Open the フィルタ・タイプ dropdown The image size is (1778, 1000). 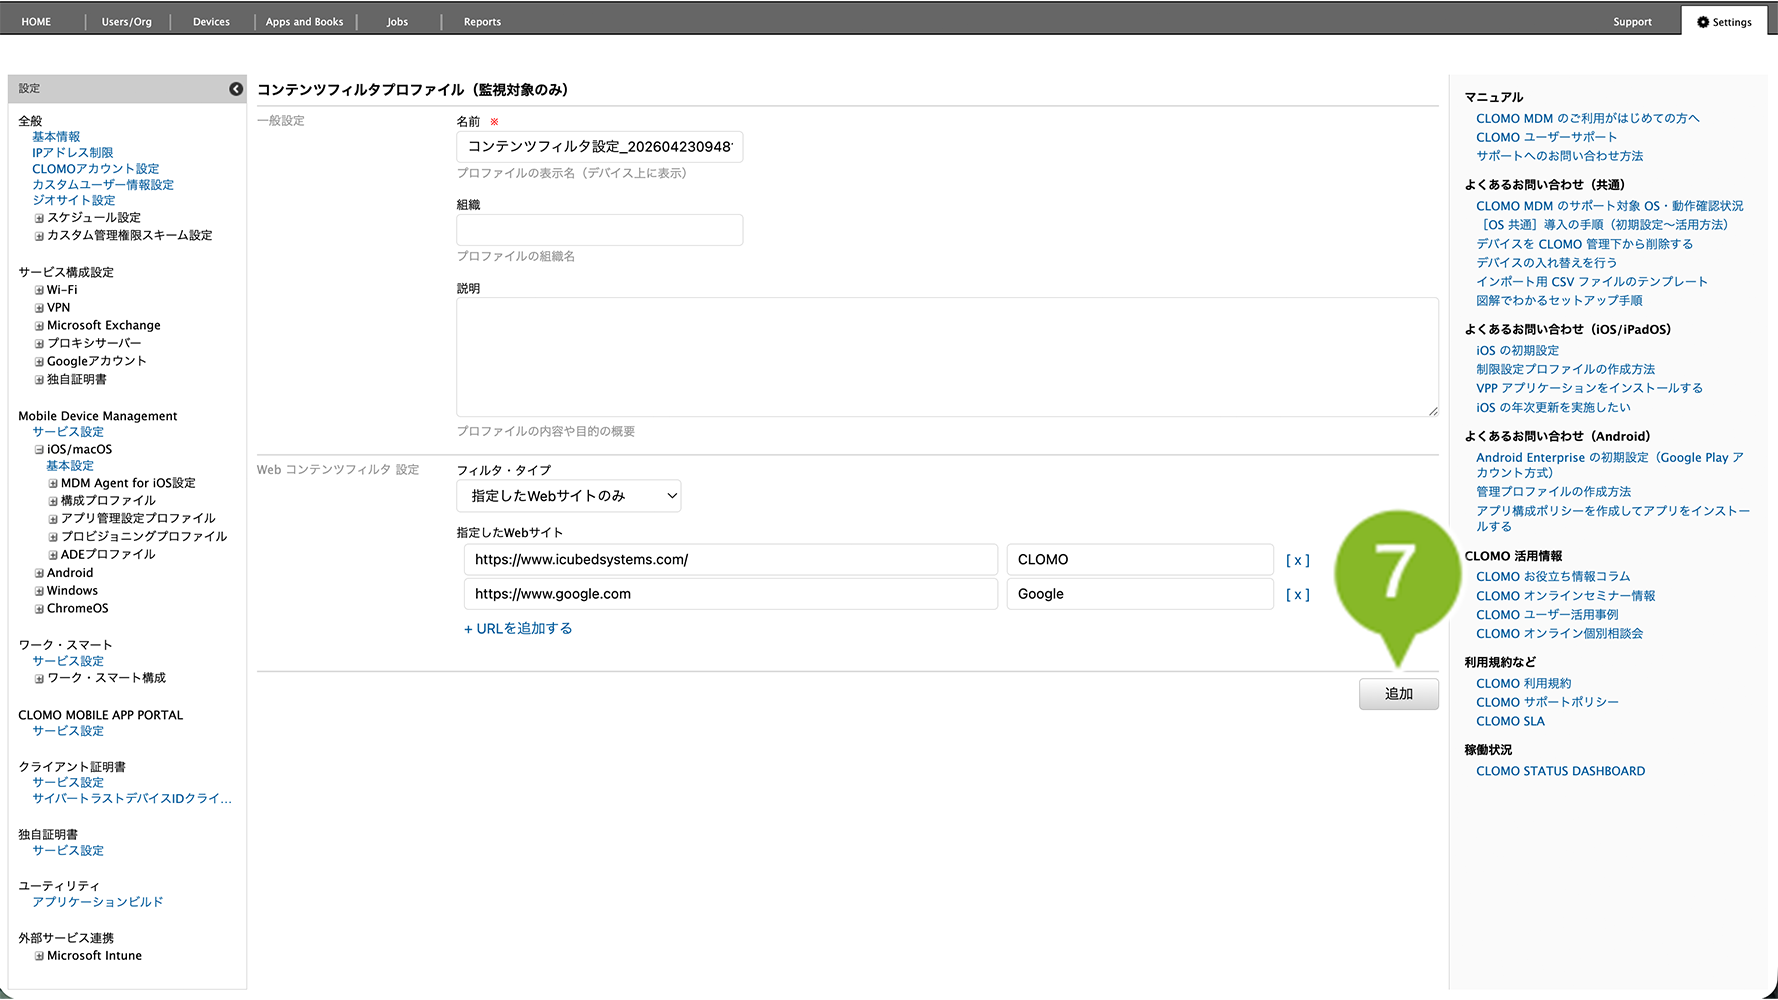[568, 496]
